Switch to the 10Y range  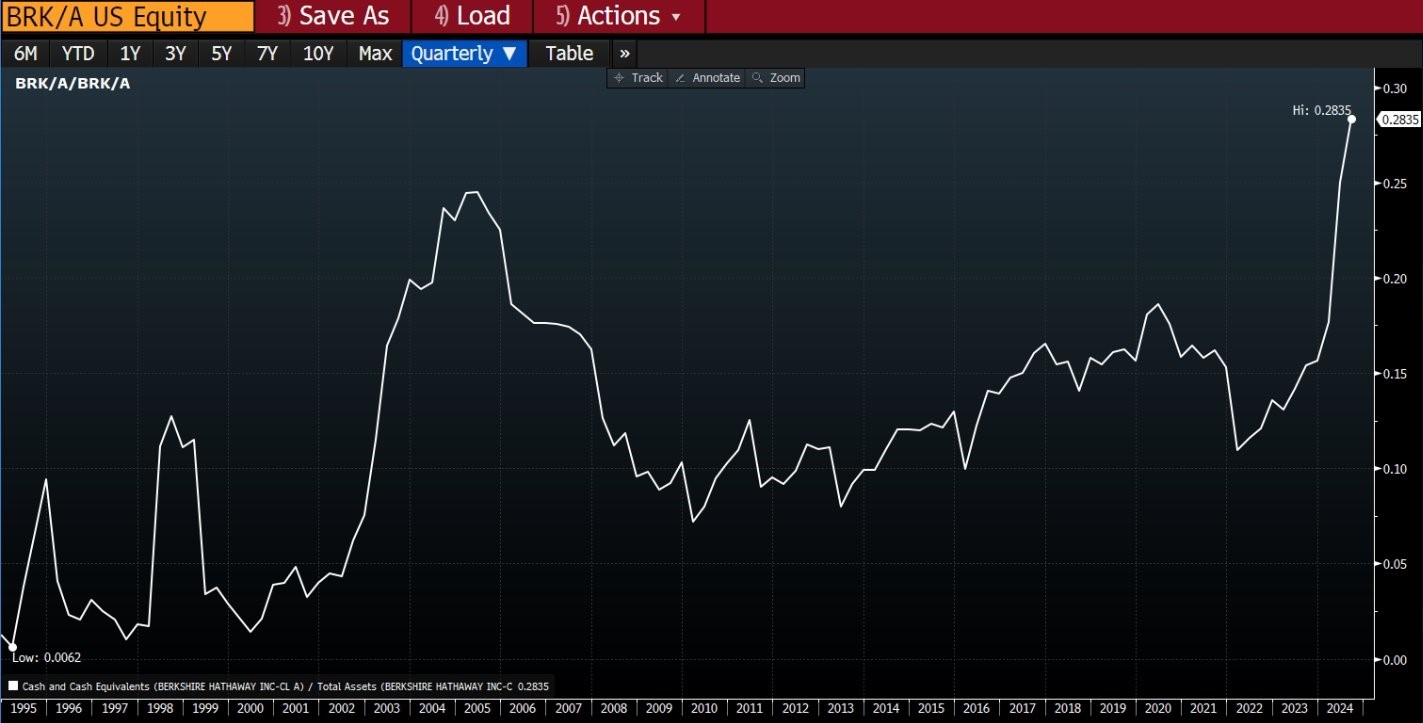click(318, 54)
